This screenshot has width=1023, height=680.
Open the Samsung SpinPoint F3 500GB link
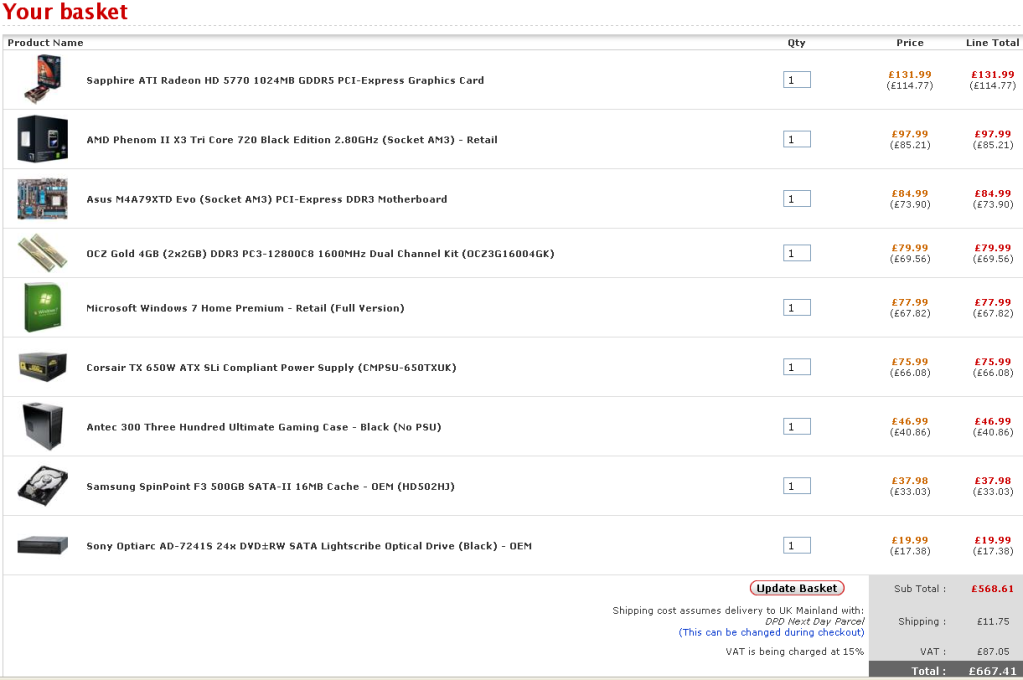(x=270, y=486)
